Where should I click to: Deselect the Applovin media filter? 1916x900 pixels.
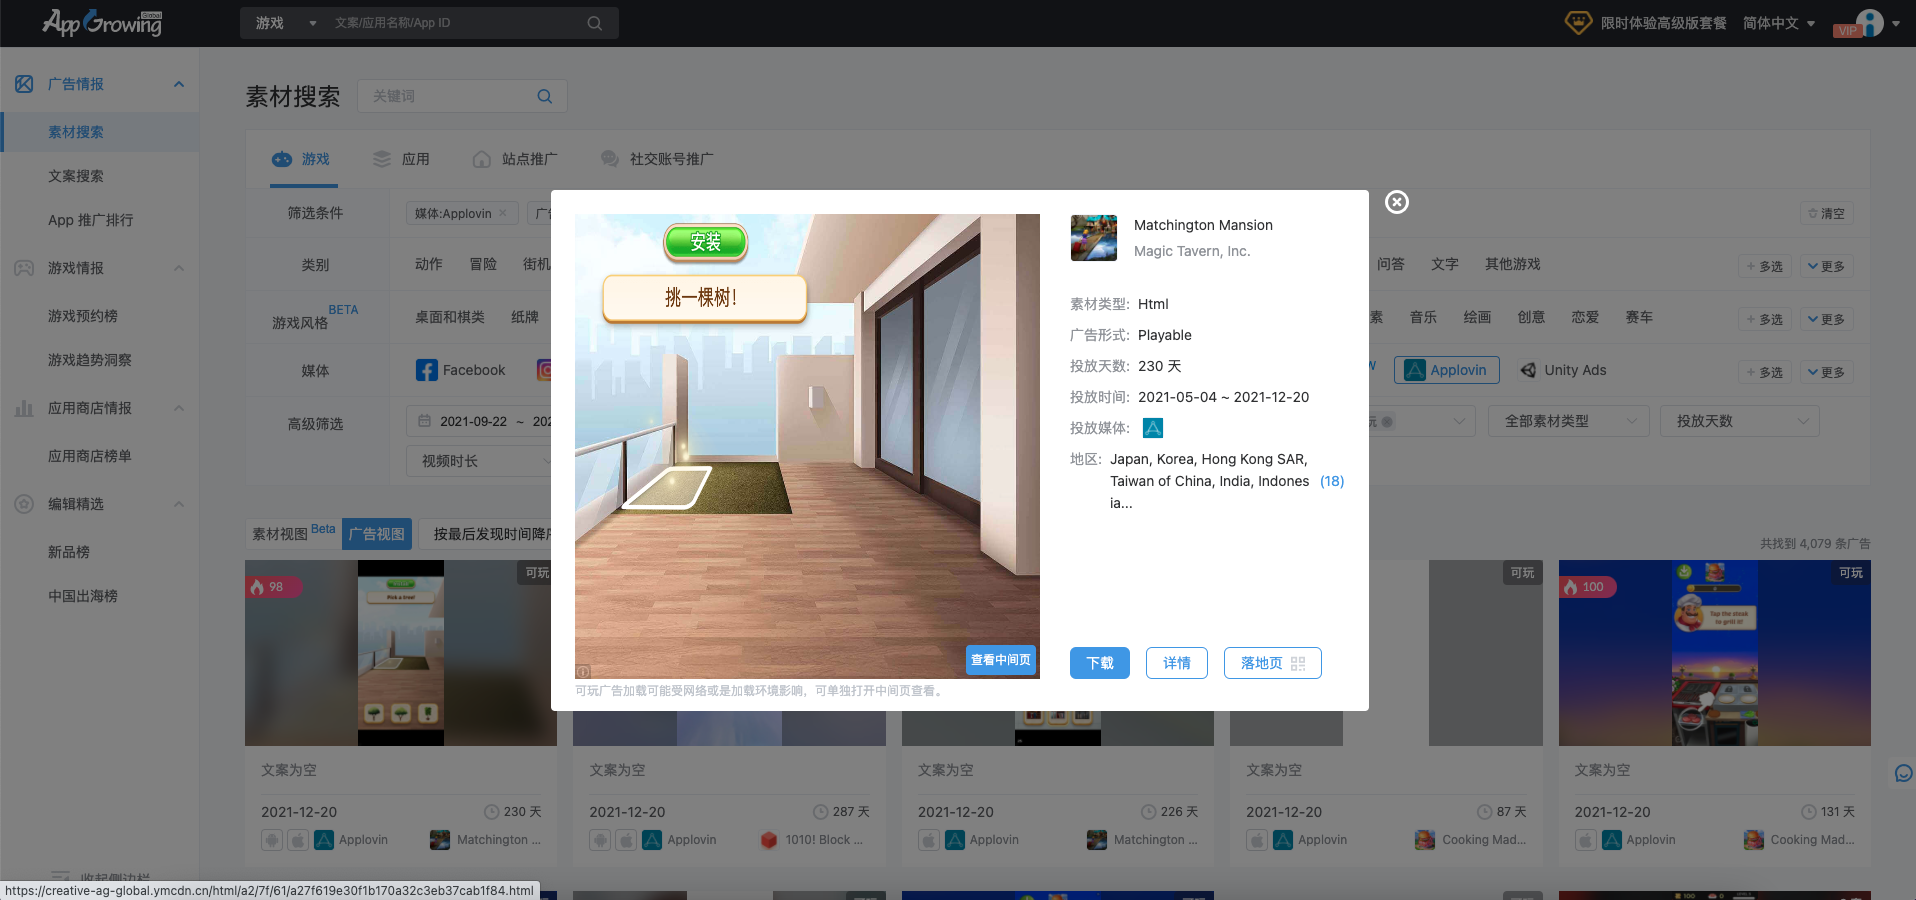click(1446, 370)
